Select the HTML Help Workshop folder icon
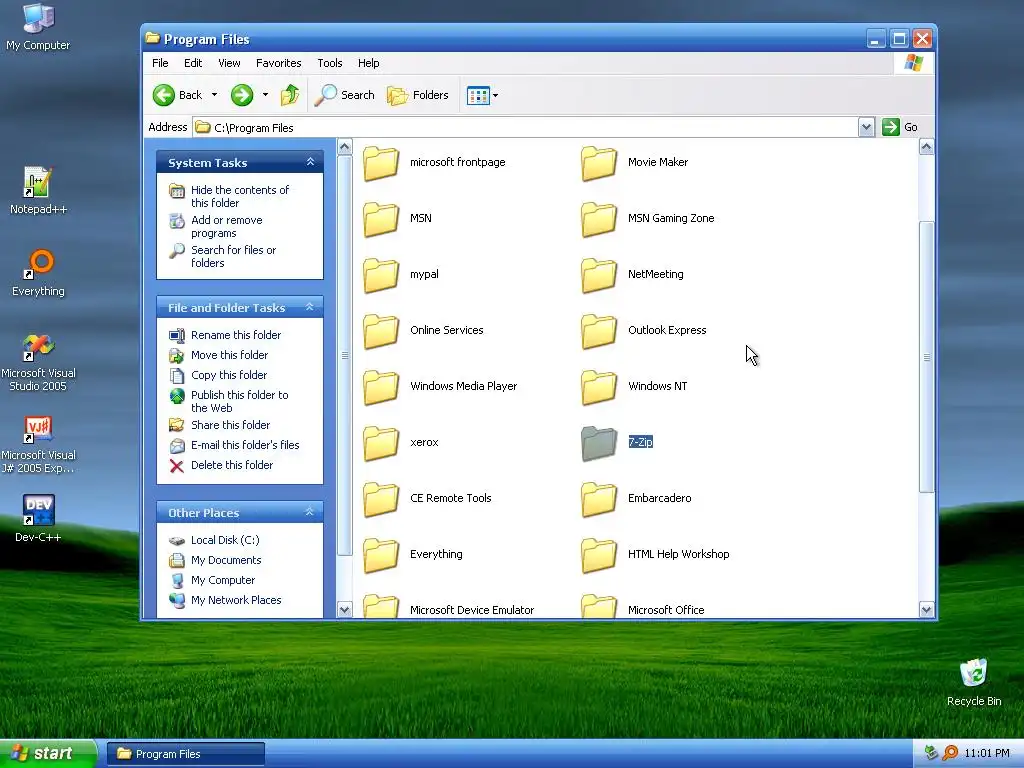The height and width of the screenshot is (768, 1024). [x=599, y=555]
